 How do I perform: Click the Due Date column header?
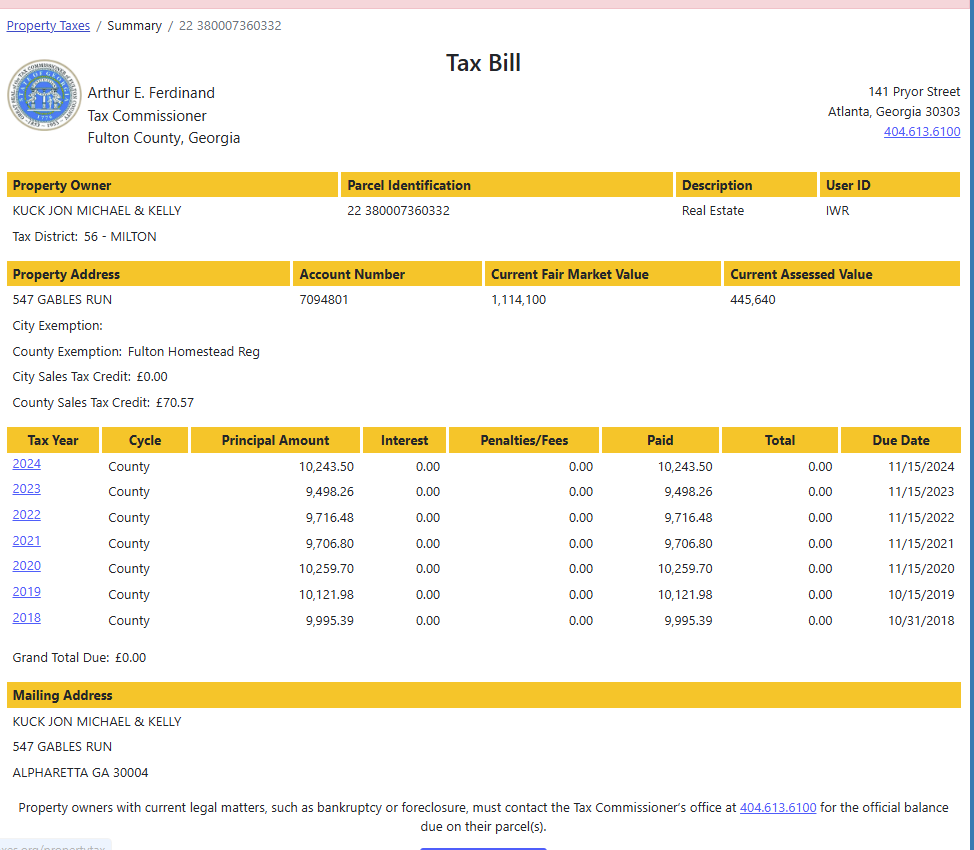pos(900,440)
